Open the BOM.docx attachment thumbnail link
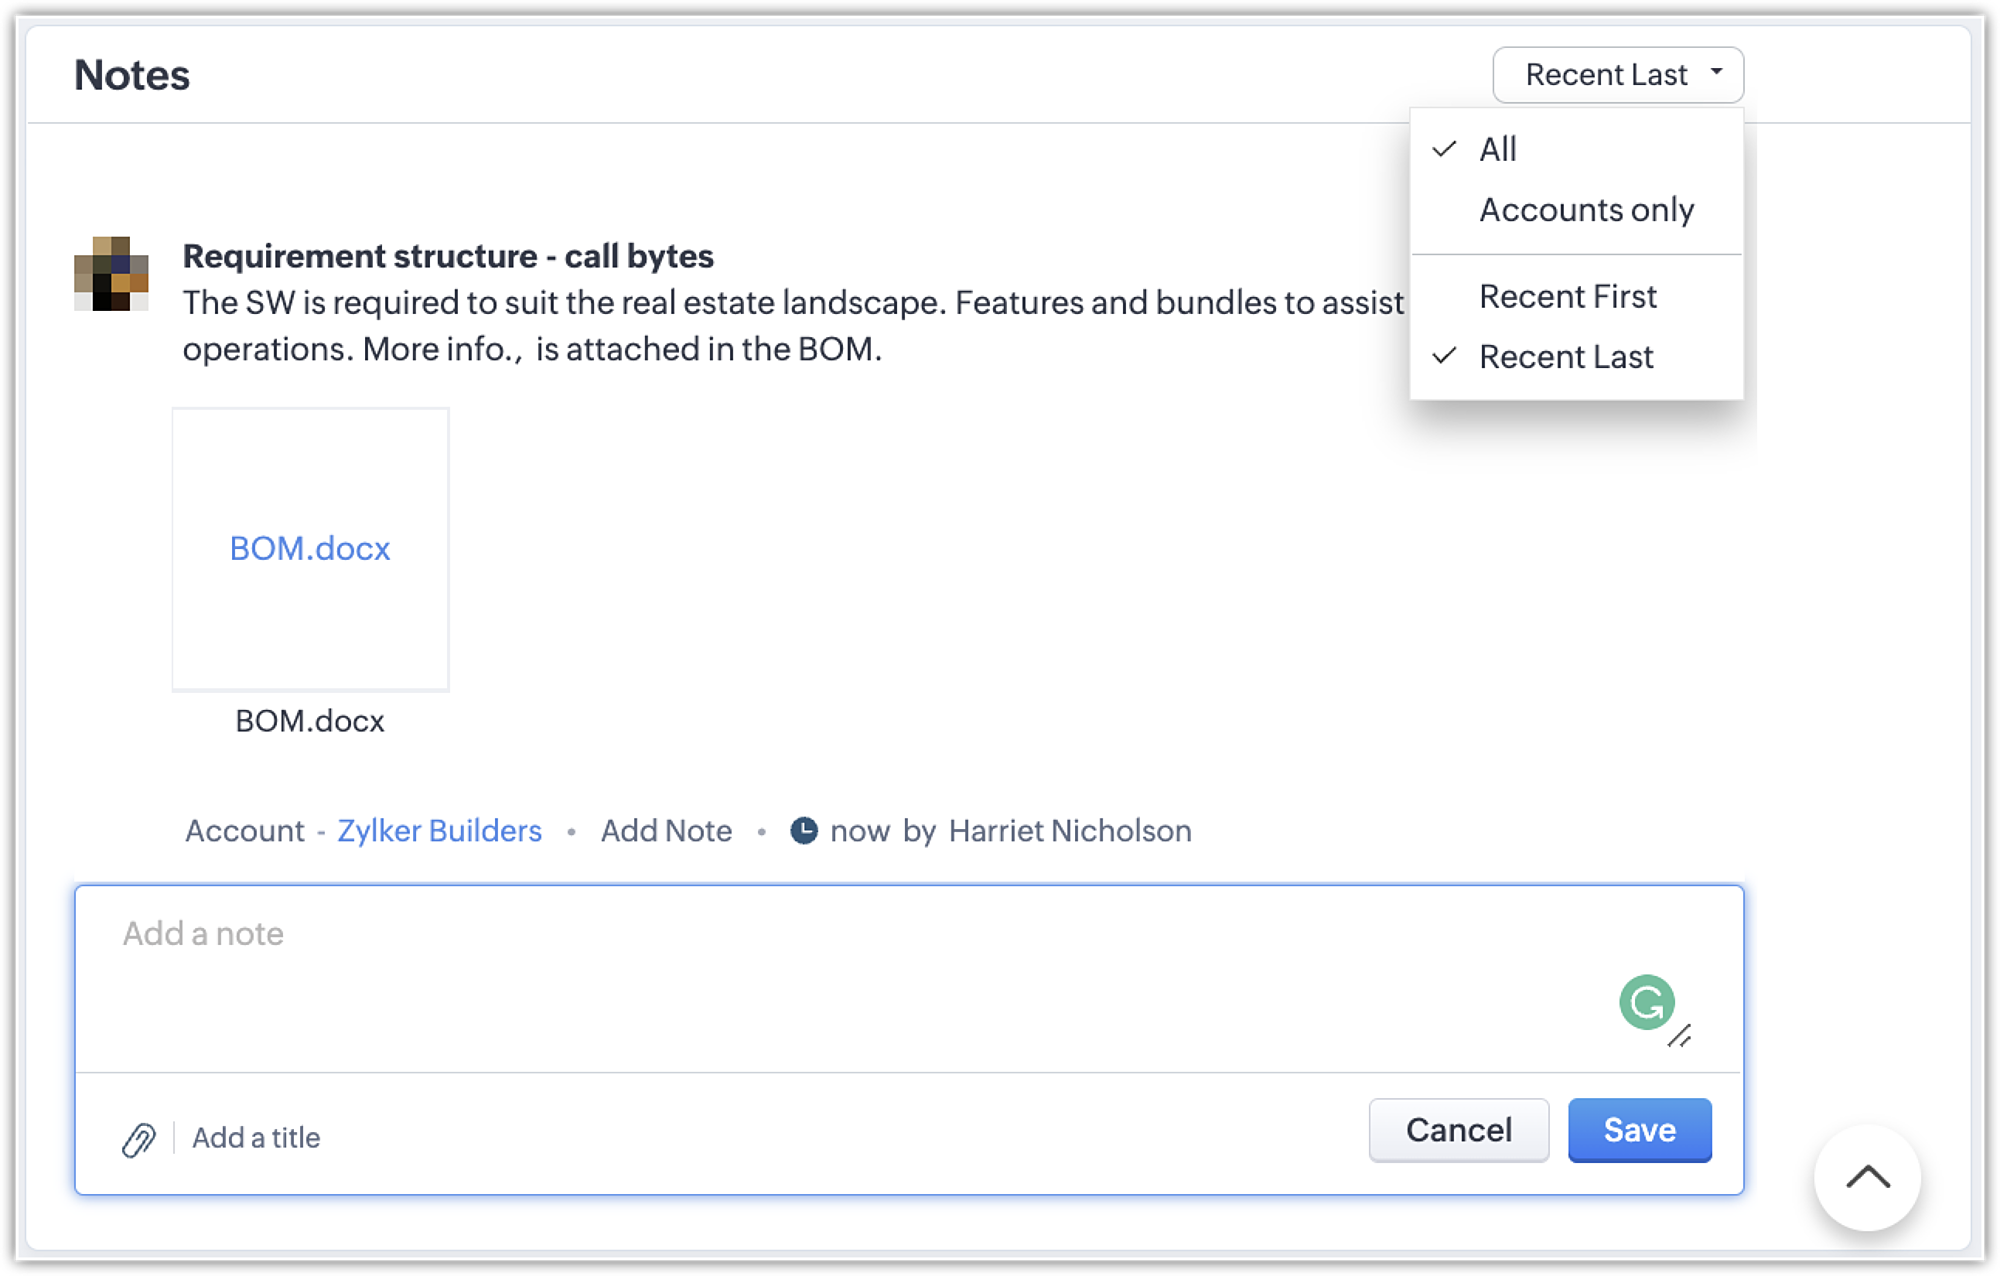 pyautogui.click(x=310, y=549)
